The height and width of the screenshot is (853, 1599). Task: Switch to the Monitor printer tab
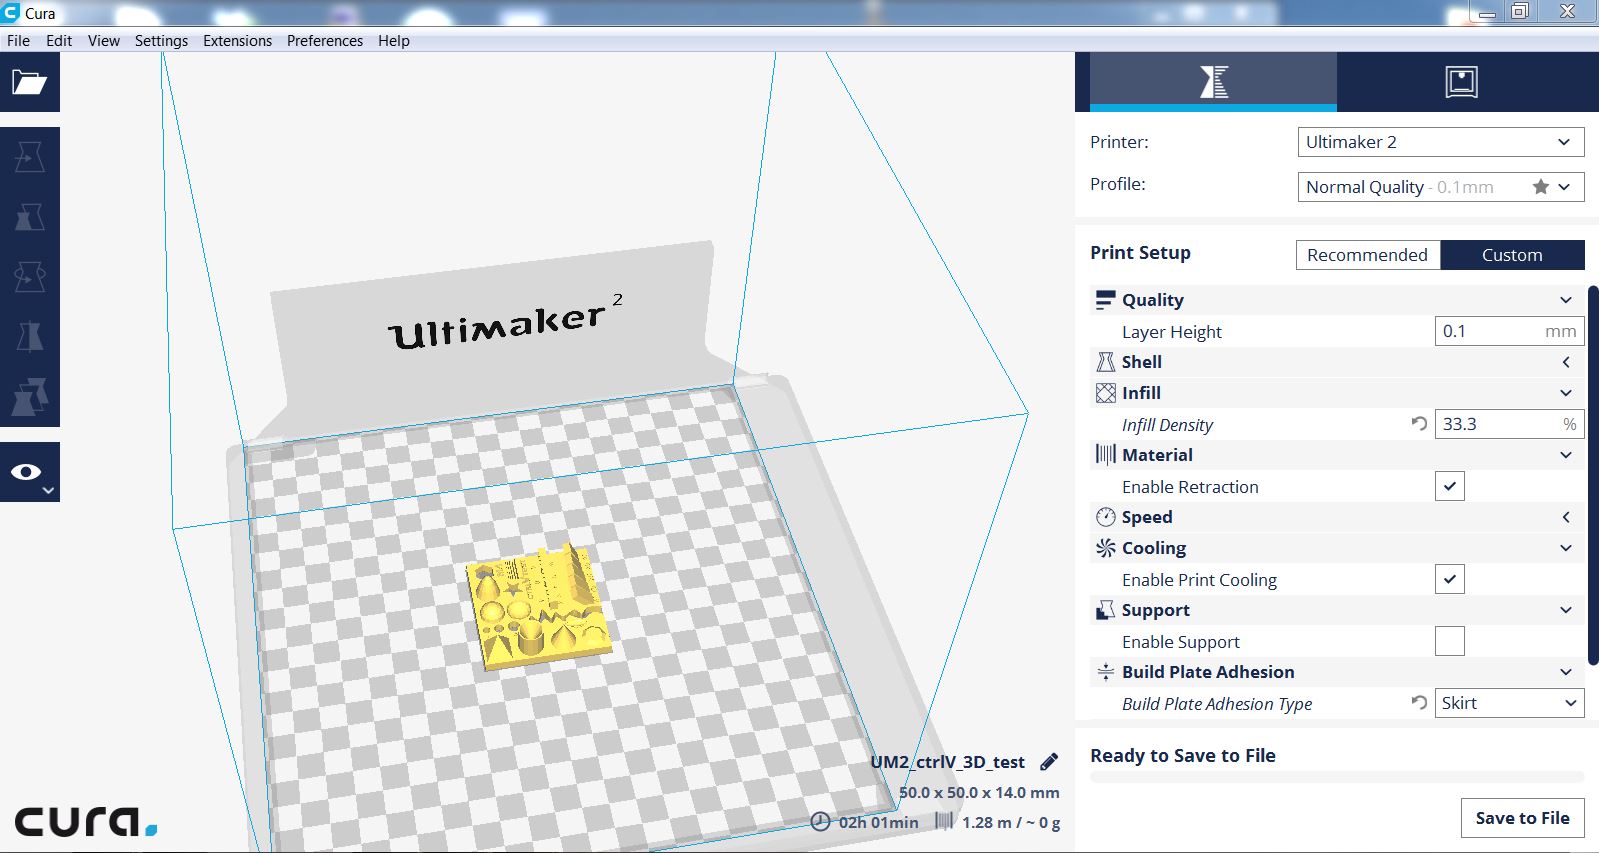1461,81
